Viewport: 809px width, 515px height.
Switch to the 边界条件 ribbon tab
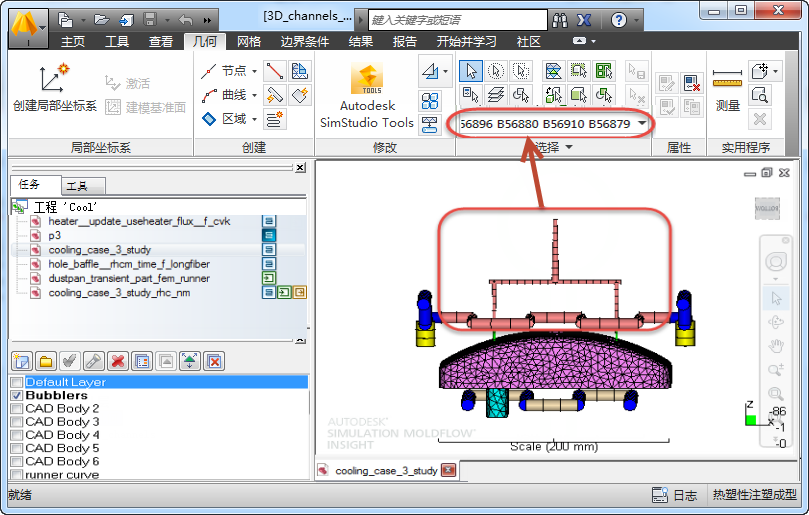pyautogui.click(x=304, y=41)
